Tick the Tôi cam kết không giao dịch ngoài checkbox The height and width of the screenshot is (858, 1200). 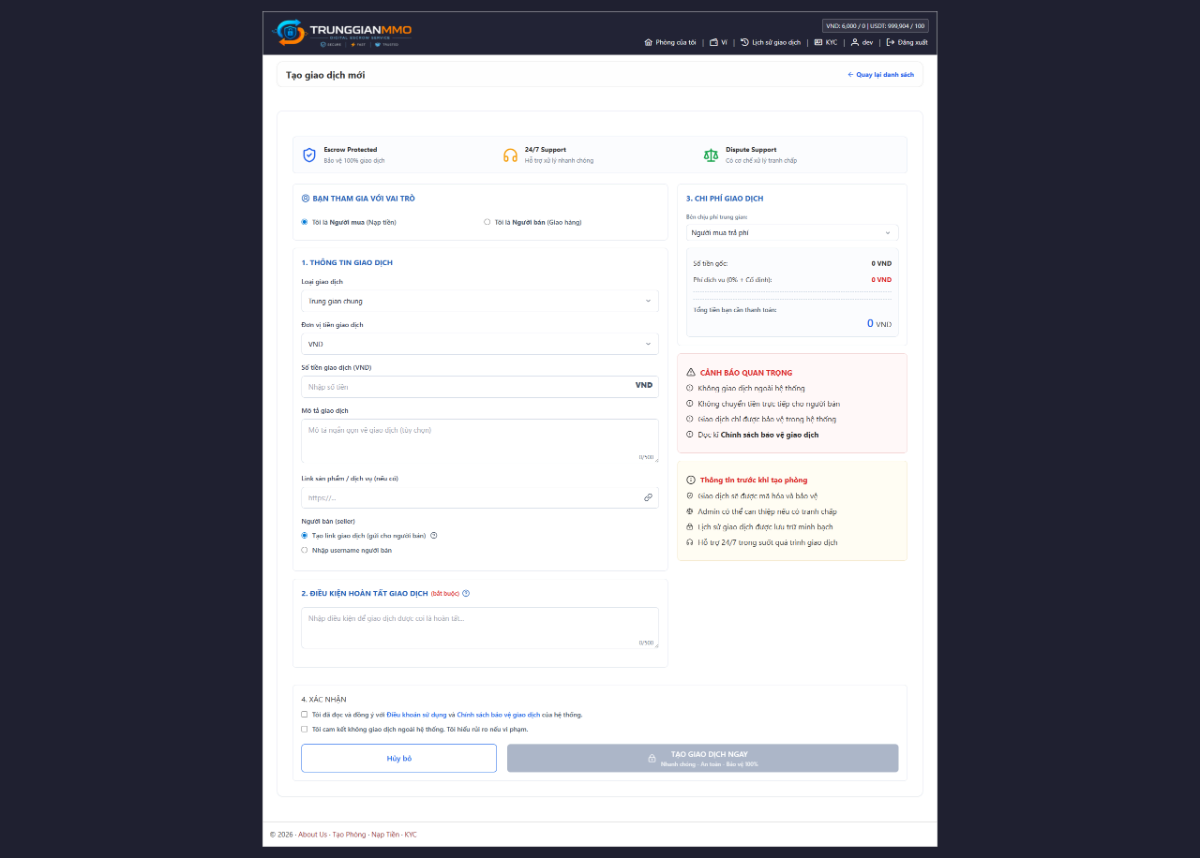coord(304,729)
